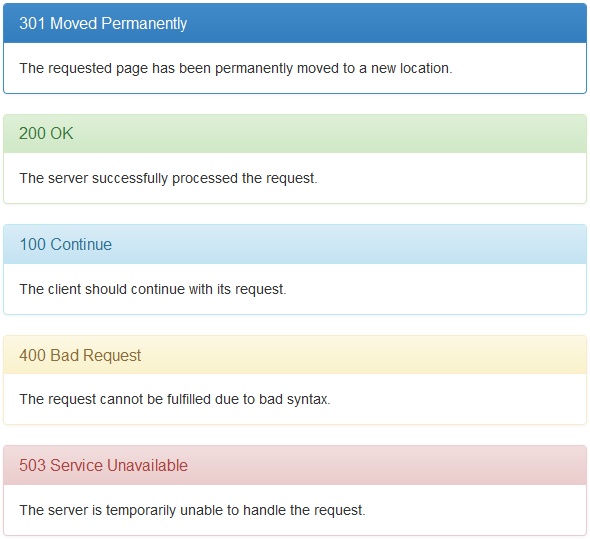Click the word 'Unavailable' in the last heading

147,466
